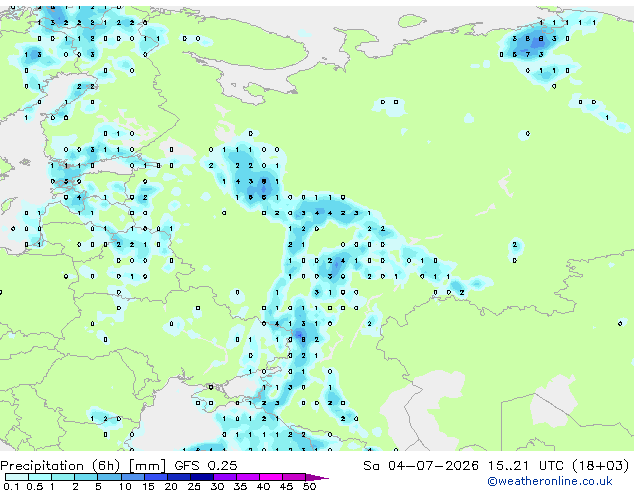Image resolution: width=634 pixels, height=490 pixels.
Task: Select the 35–40 mm purple legend swatch
Action: tap(247, 477)
